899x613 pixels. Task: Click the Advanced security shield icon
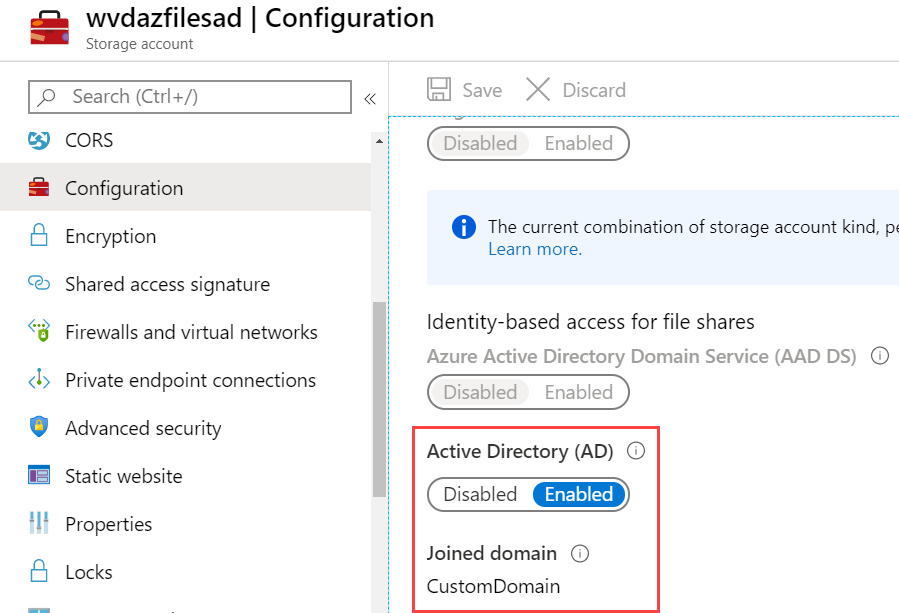coord(39,427)
